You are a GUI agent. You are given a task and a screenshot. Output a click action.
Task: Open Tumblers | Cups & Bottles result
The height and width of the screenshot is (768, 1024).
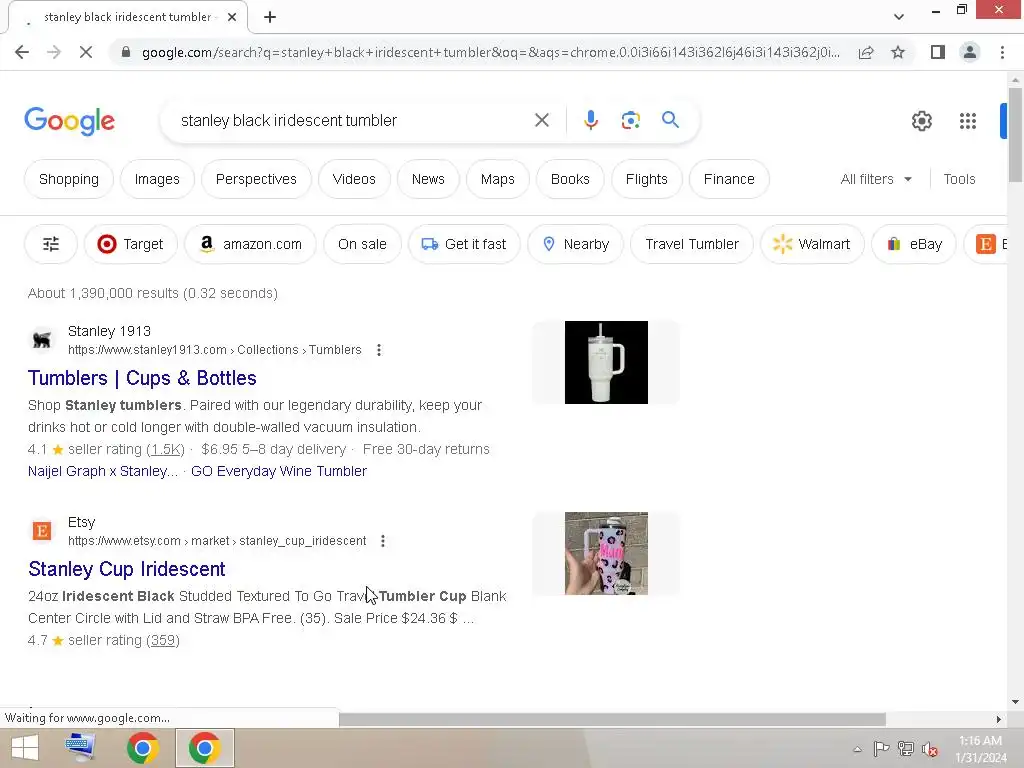(142, 378)
